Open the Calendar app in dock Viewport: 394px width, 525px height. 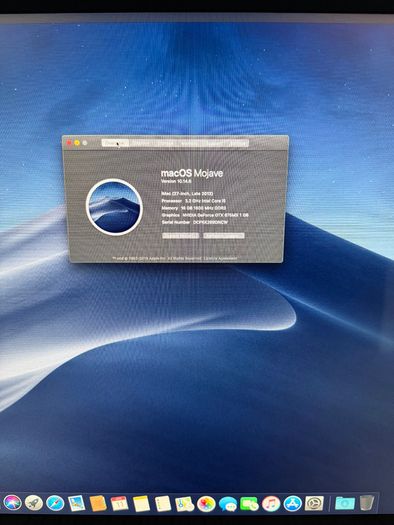[x=120, y=504]
